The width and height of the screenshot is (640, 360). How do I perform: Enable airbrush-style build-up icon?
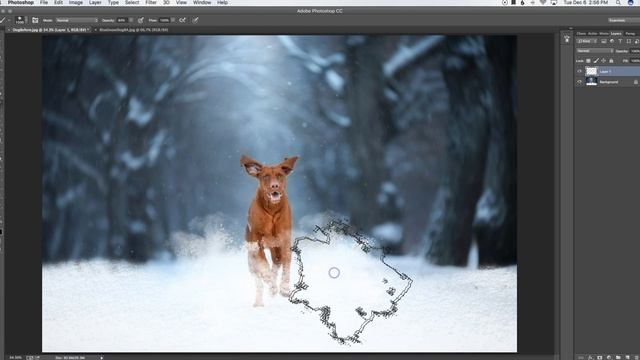(x=182, y=20)
